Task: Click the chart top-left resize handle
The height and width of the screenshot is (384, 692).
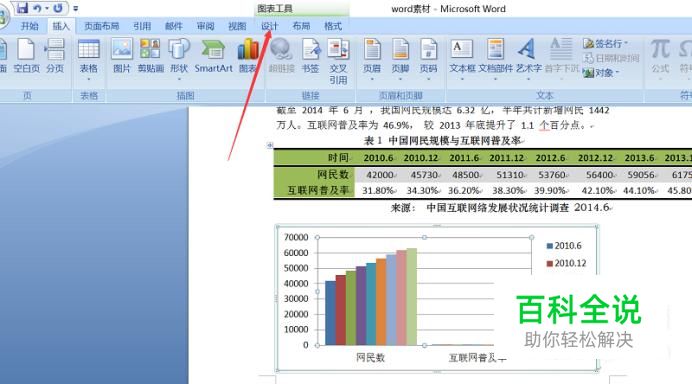Action: (277, 227)
